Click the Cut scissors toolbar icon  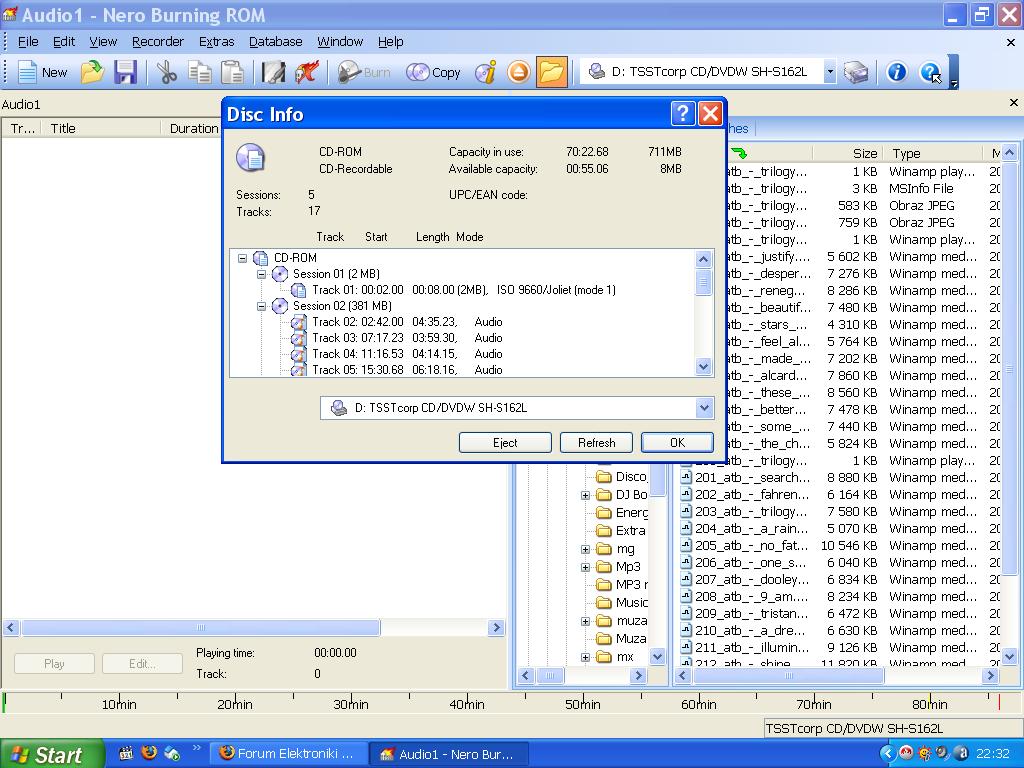point(166,72)
